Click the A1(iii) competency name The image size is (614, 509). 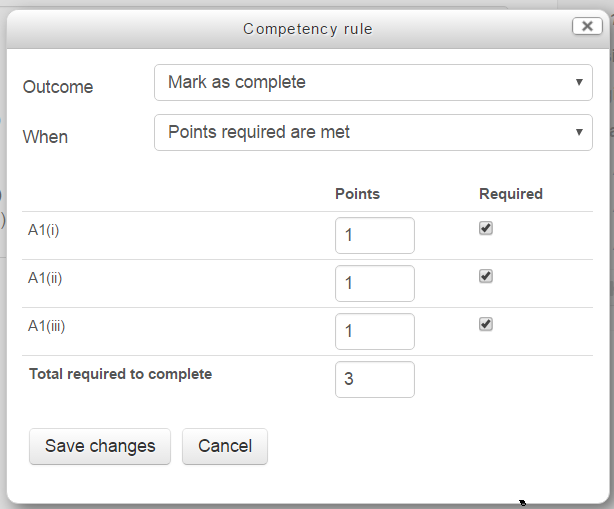[48, 325]
